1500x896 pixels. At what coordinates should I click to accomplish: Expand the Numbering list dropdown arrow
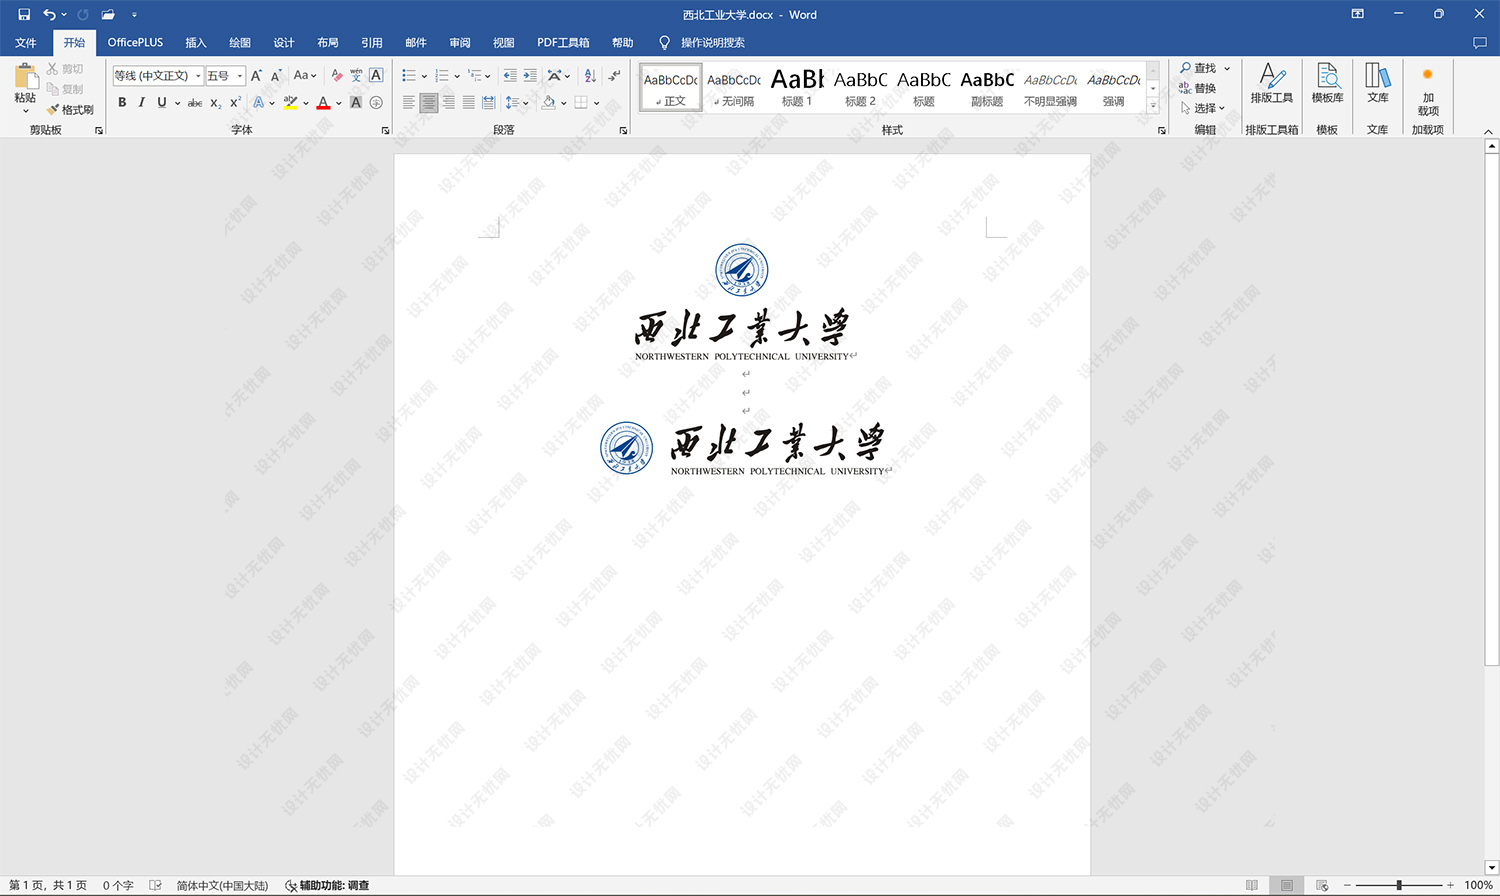[x=457, y=76]
